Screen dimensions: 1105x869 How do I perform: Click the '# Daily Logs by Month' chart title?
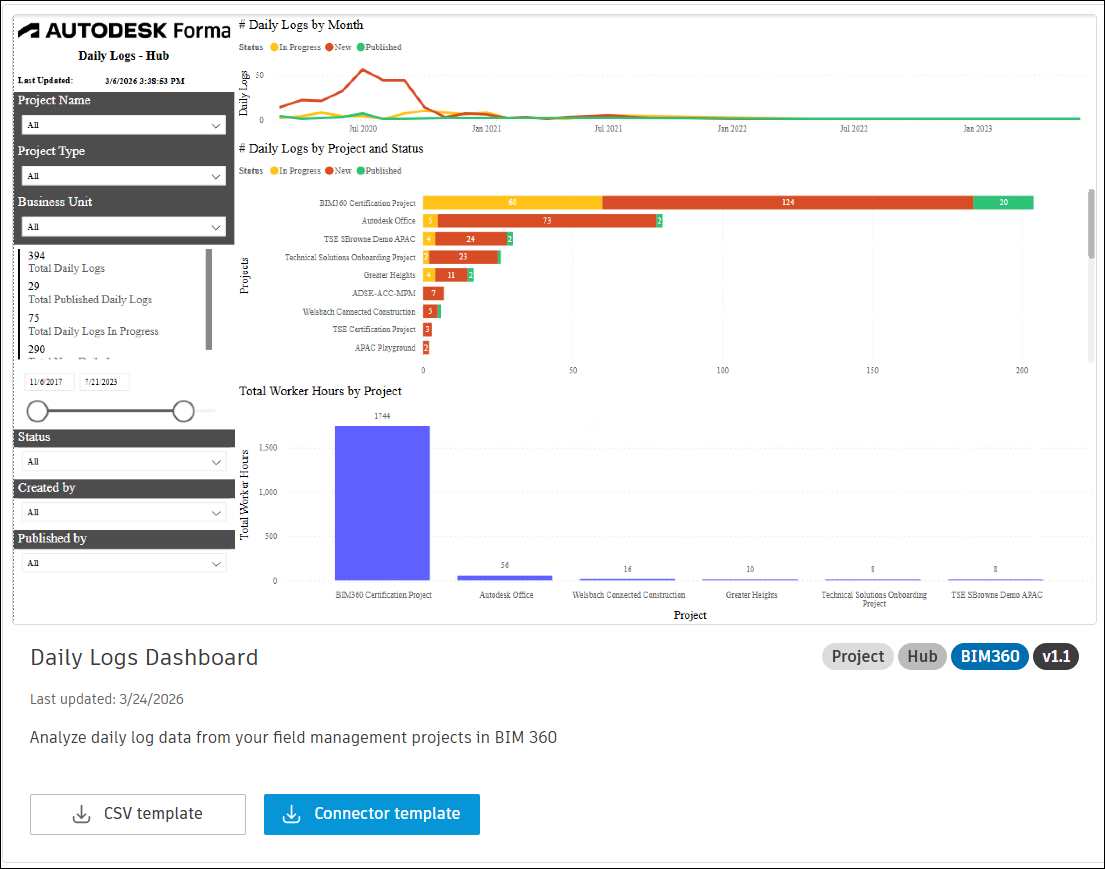pos(302,25)
